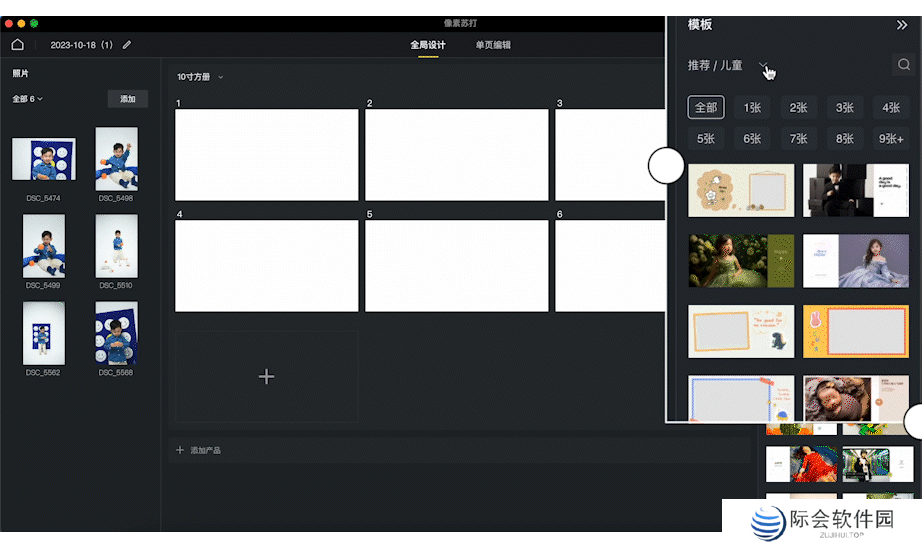This screenshot has height=549, width=922.
Task: Expand the 推荐 / 儿童 category dropdown
Action: pos(764,66)
